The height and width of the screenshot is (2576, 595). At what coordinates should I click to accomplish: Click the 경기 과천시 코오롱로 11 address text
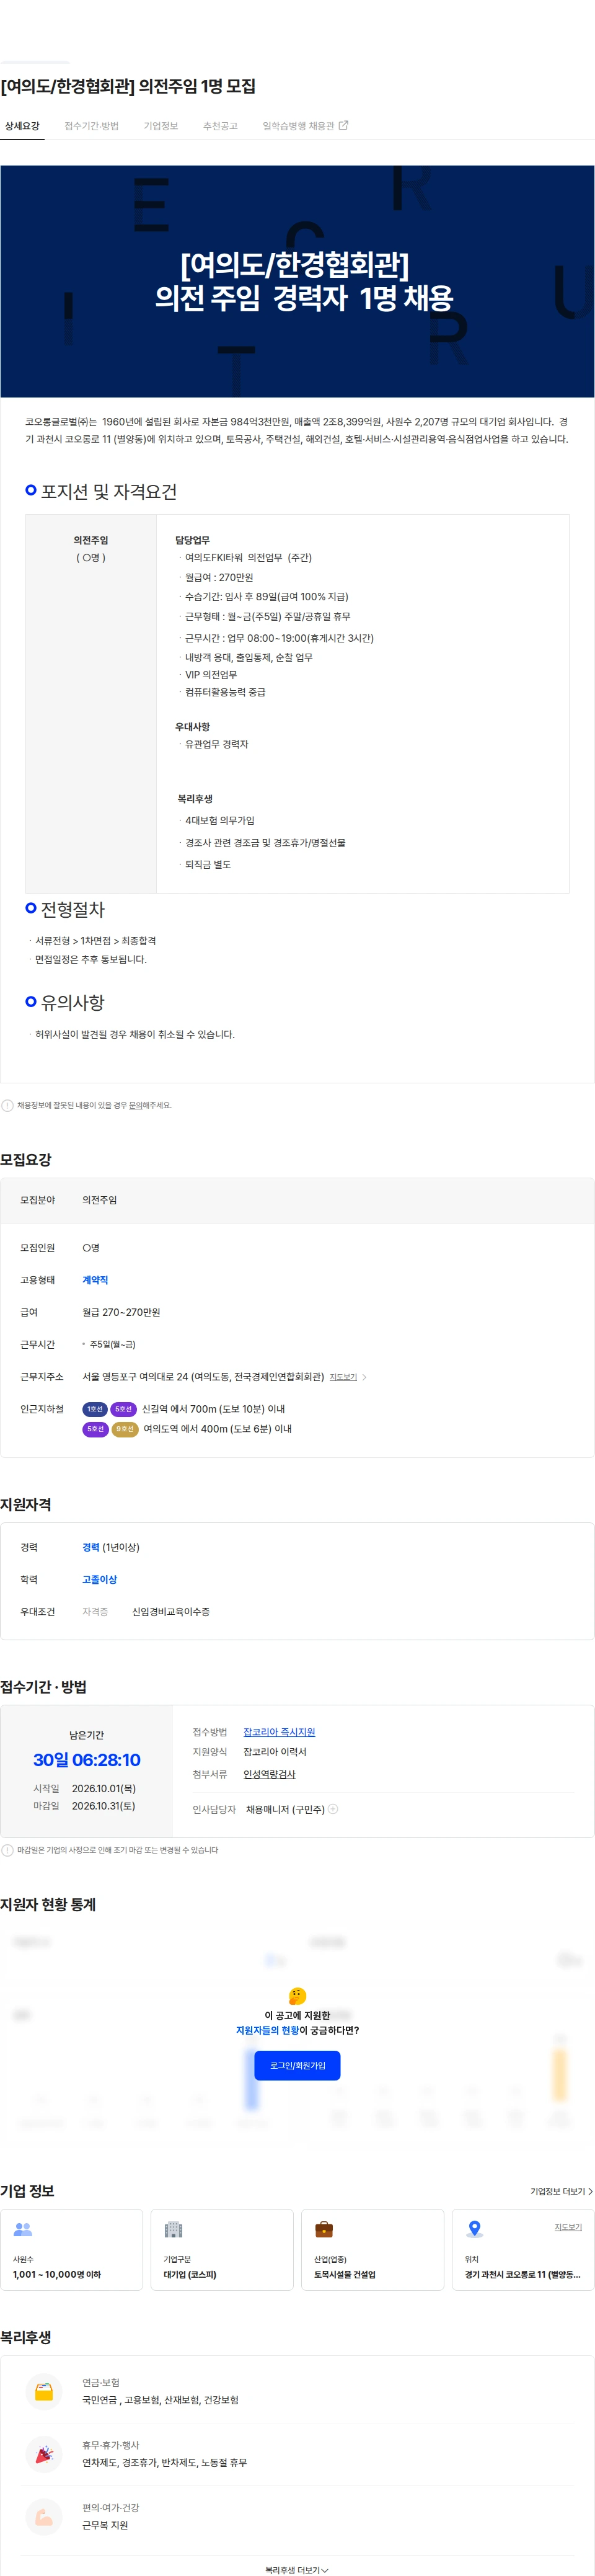point(522,2274)
